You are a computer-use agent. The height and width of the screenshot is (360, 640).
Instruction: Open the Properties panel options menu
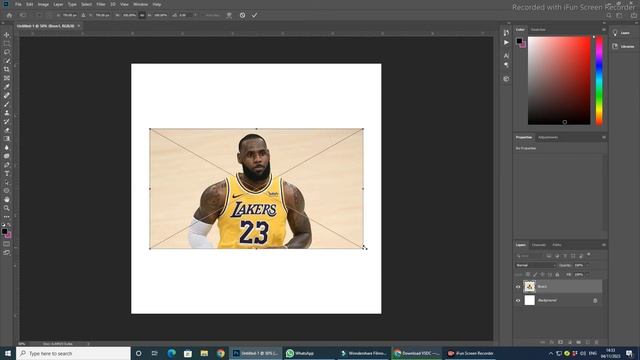[604, 137]
